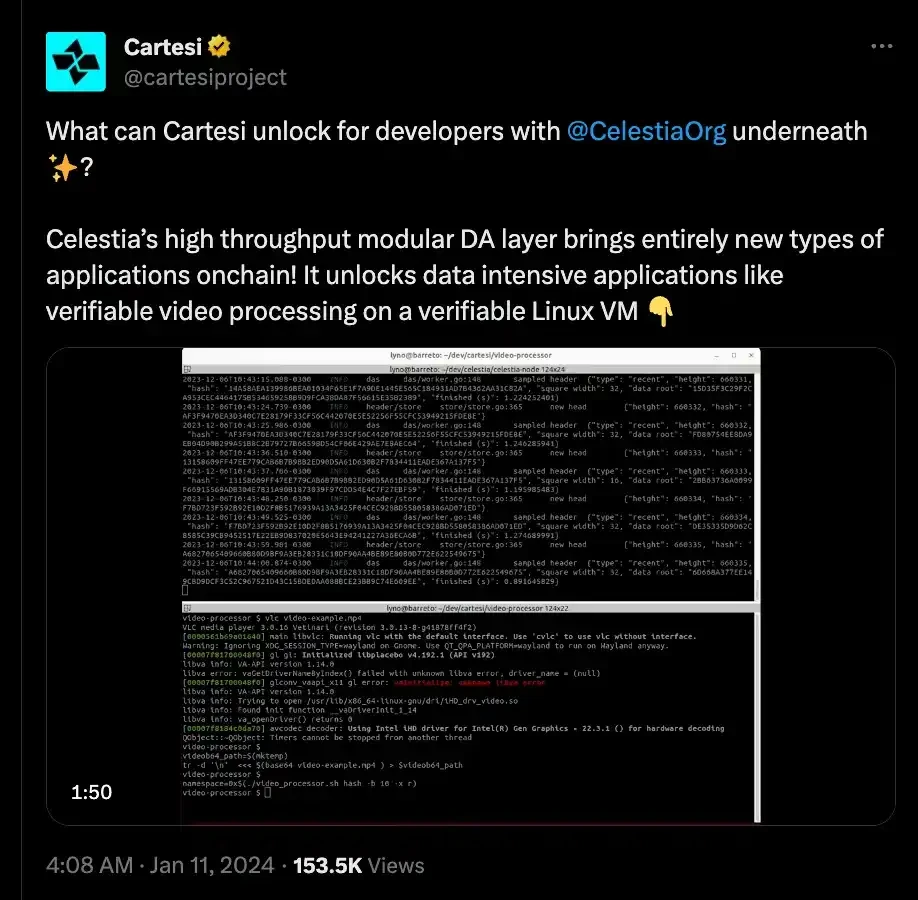Viewport: 918px width, 900px height.
Task: Click the video-processor $ prompt cursor
Action: (268, 793)
